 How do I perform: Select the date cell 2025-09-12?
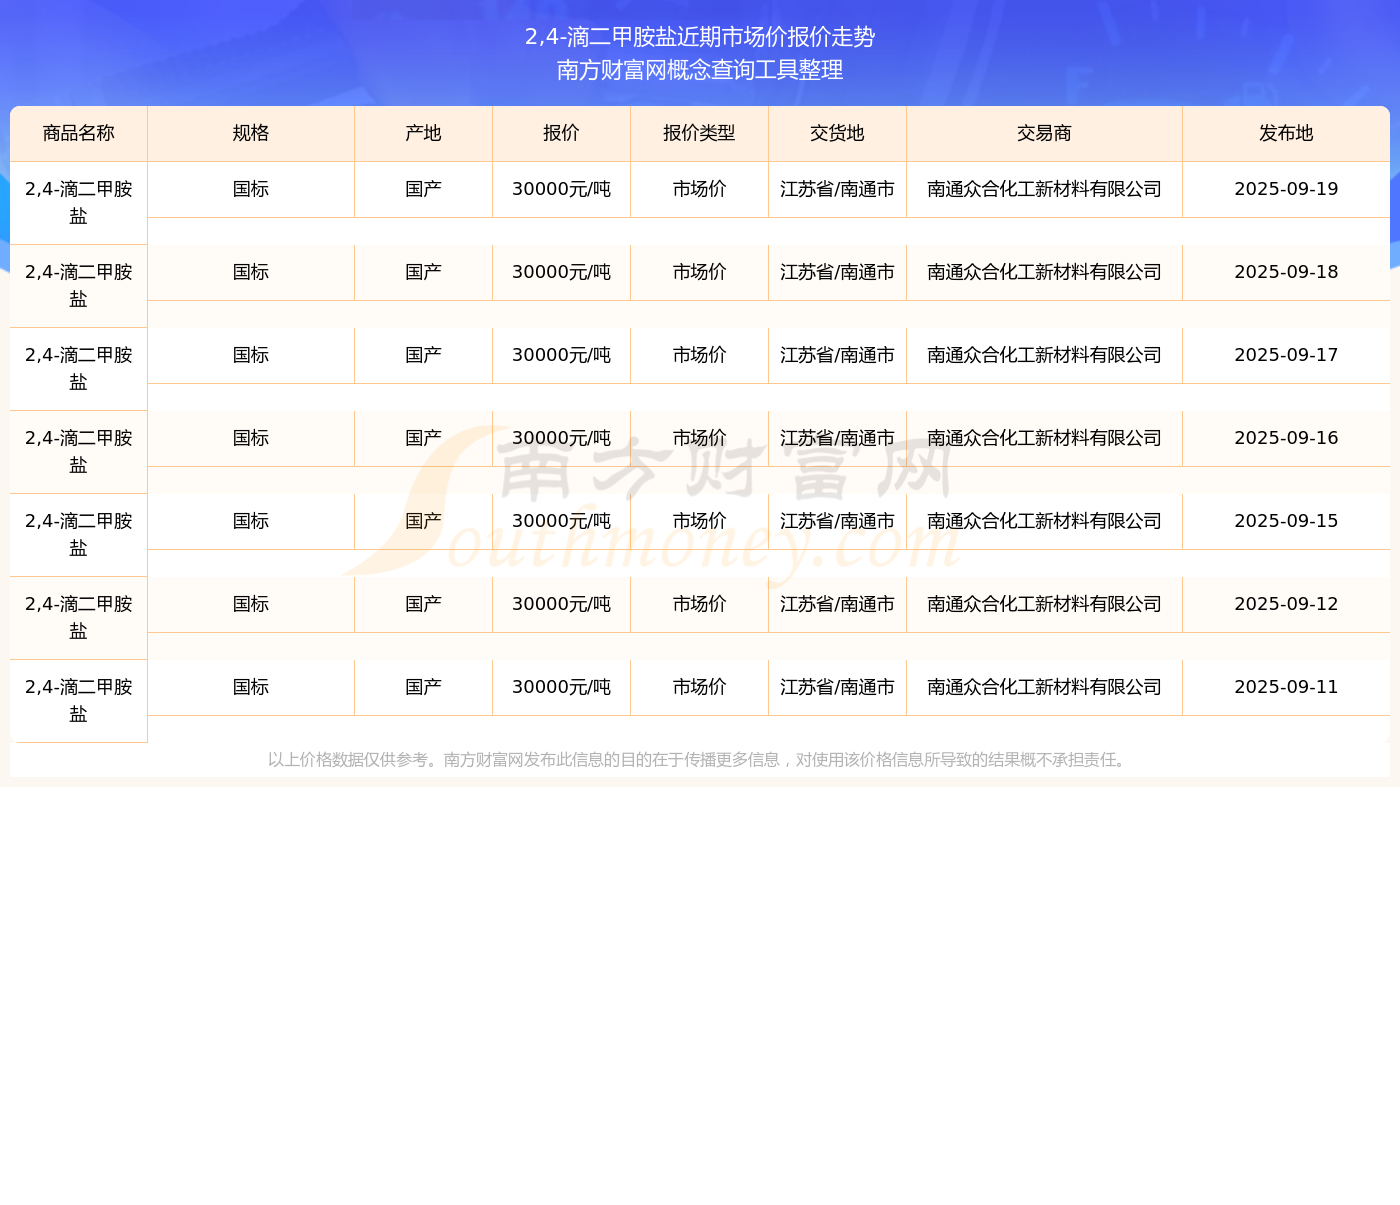click(x=1286, y=604)
